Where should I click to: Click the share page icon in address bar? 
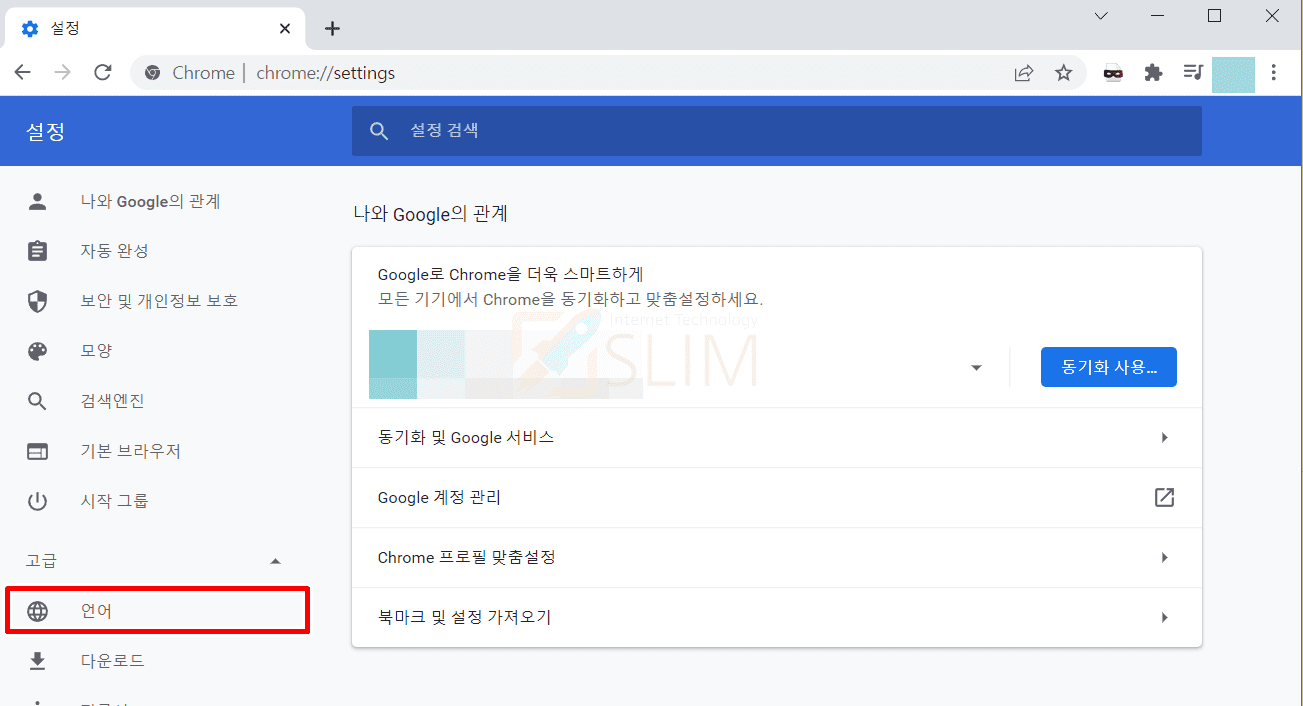point(1023,73)
